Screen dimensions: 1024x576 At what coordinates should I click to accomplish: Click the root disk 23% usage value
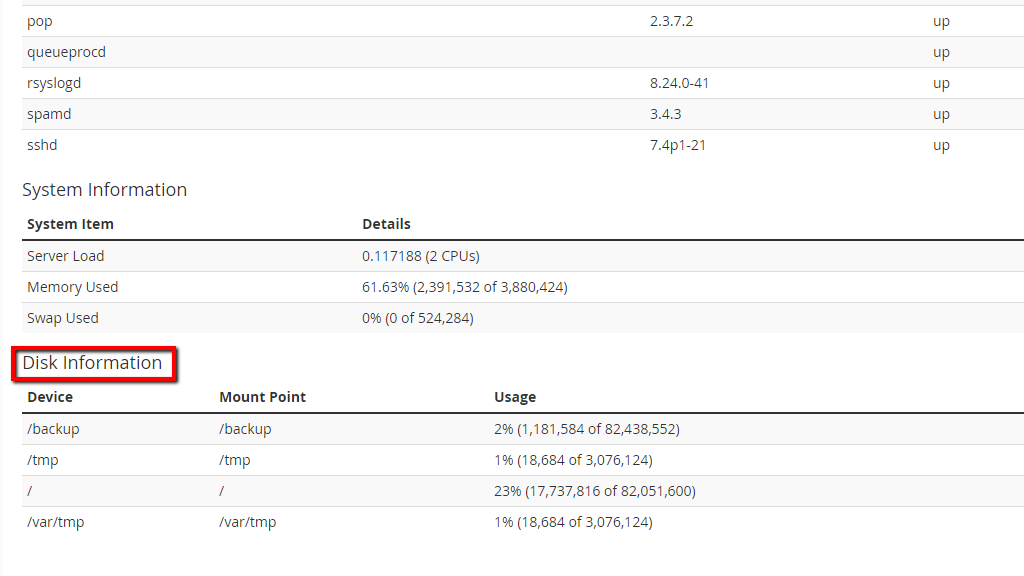594,491
